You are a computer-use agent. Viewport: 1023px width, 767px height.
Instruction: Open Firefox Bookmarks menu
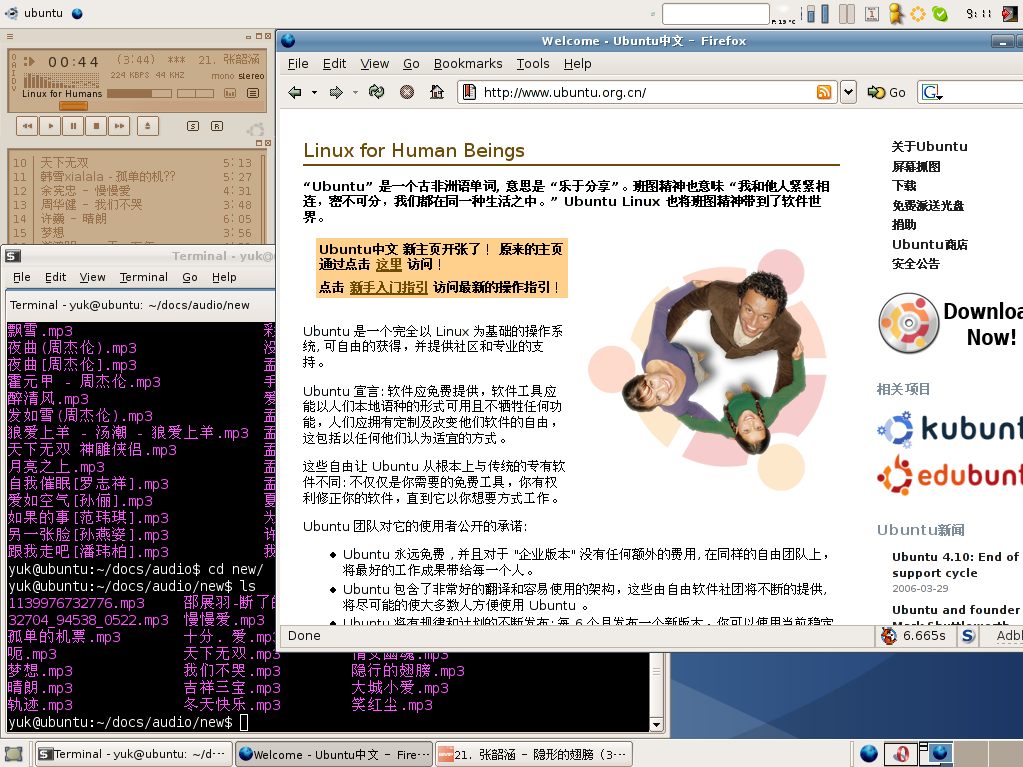coord(468,64)
